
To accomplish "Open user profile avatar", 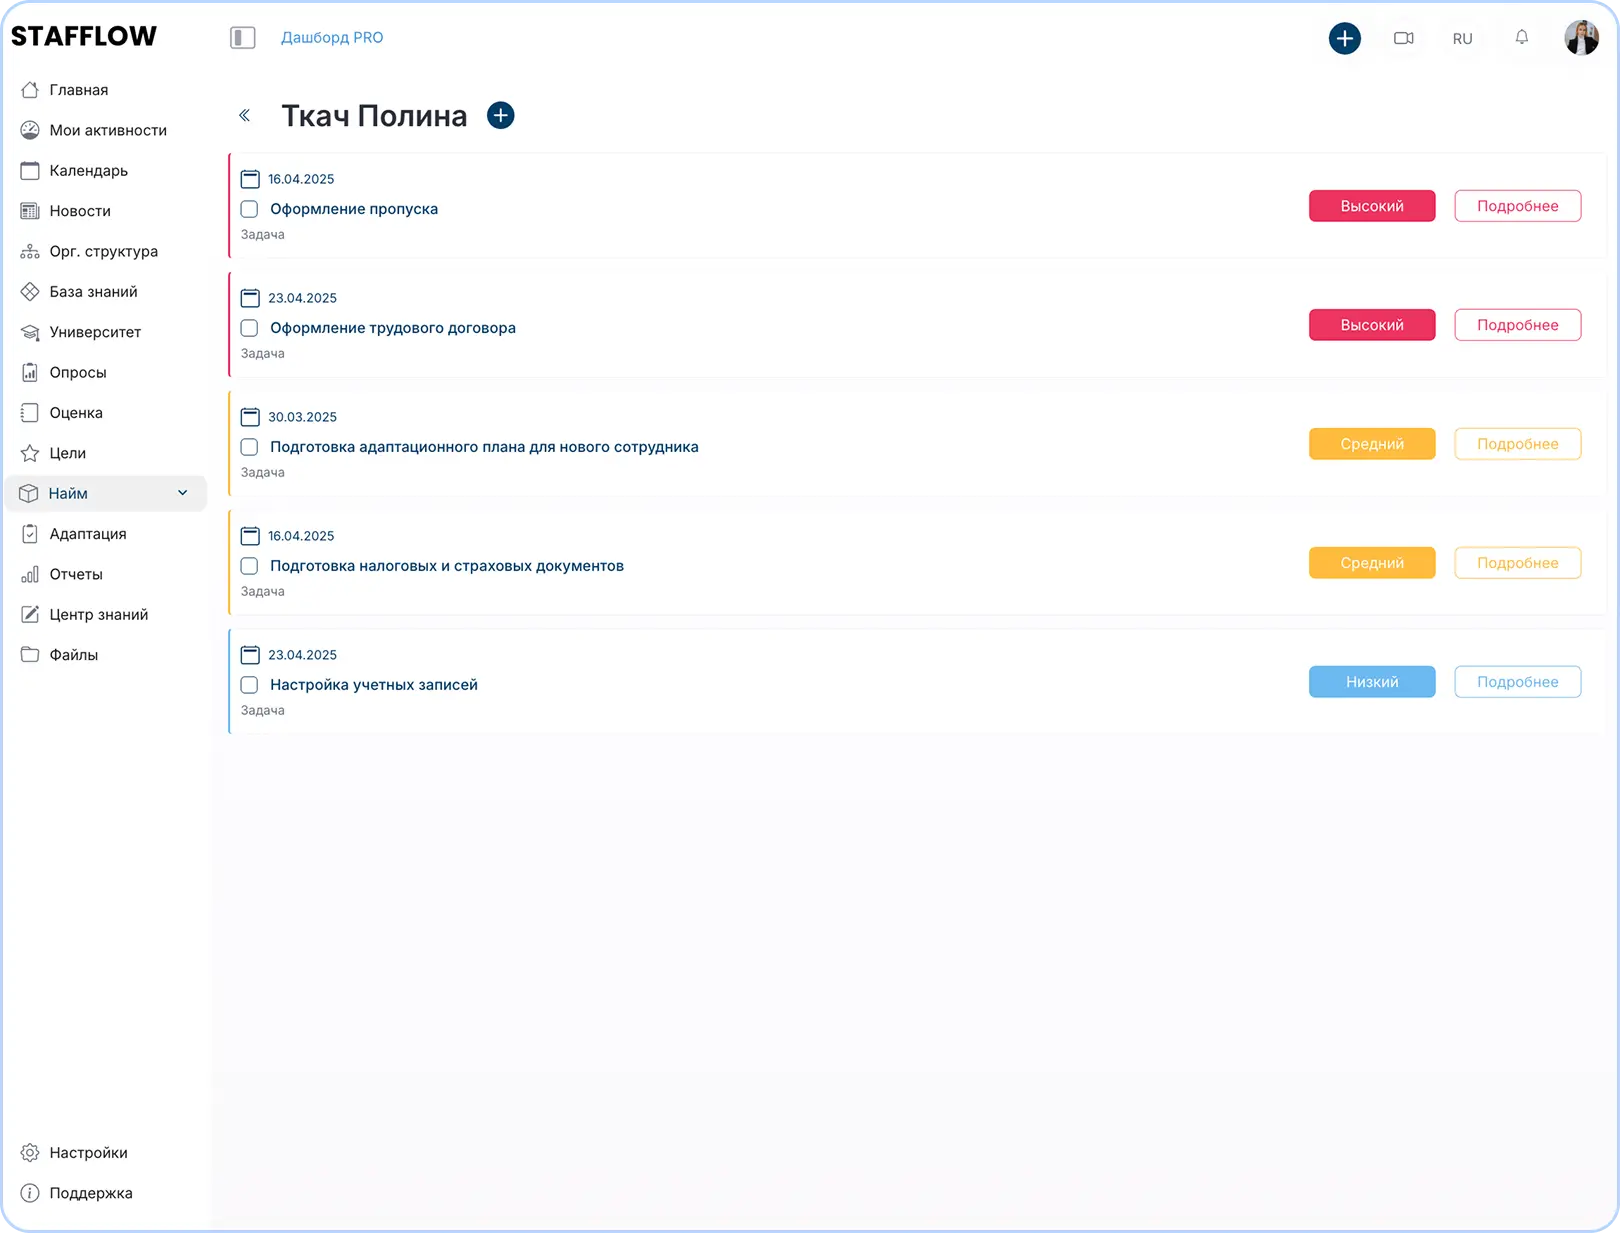I will click(x=1580, y=38).
